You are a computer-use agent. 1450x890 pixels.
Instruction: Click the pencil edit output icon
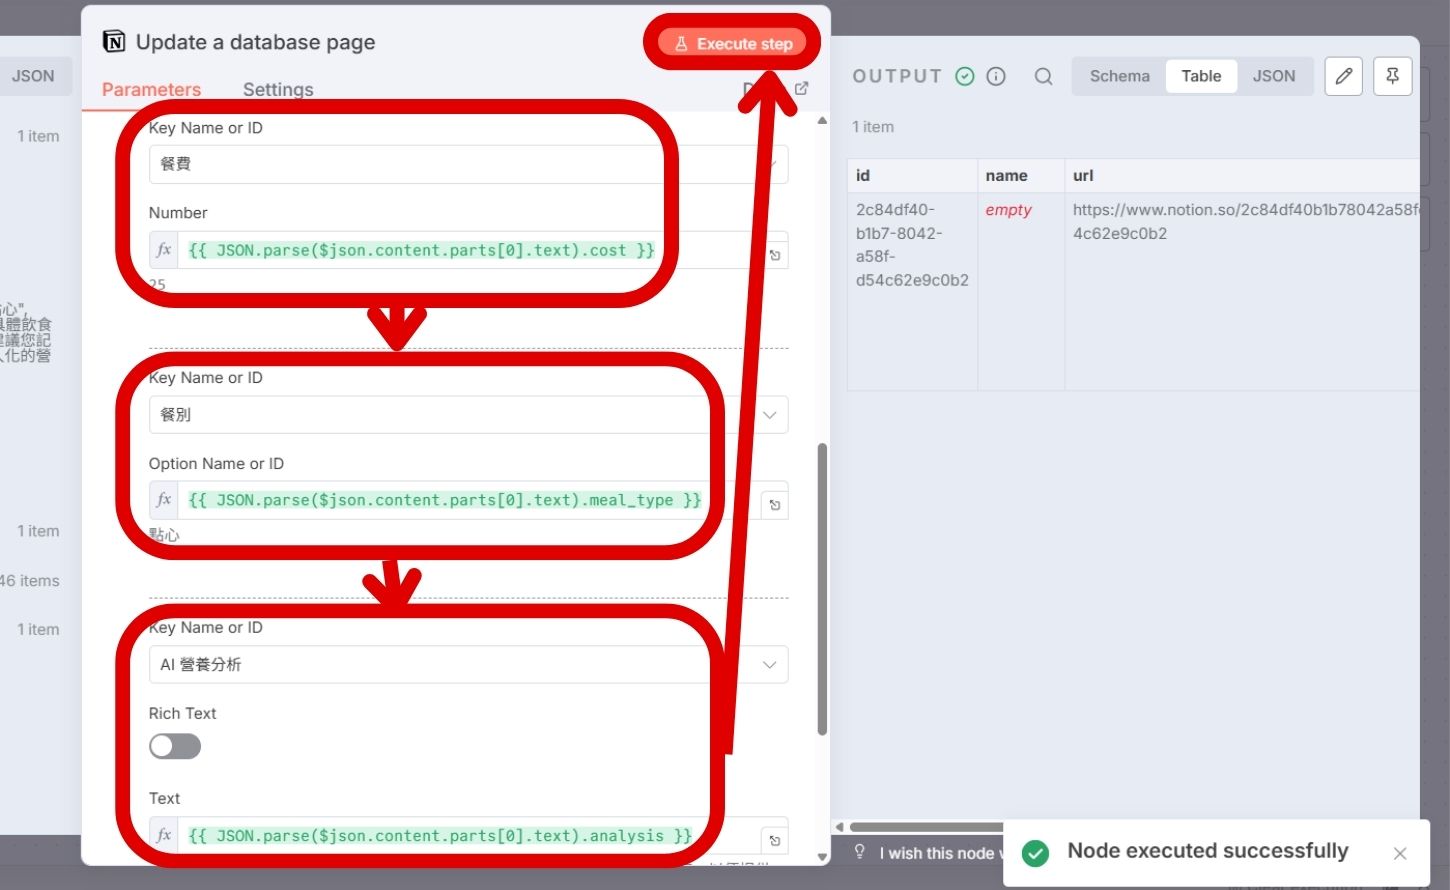click(1343, 76)
